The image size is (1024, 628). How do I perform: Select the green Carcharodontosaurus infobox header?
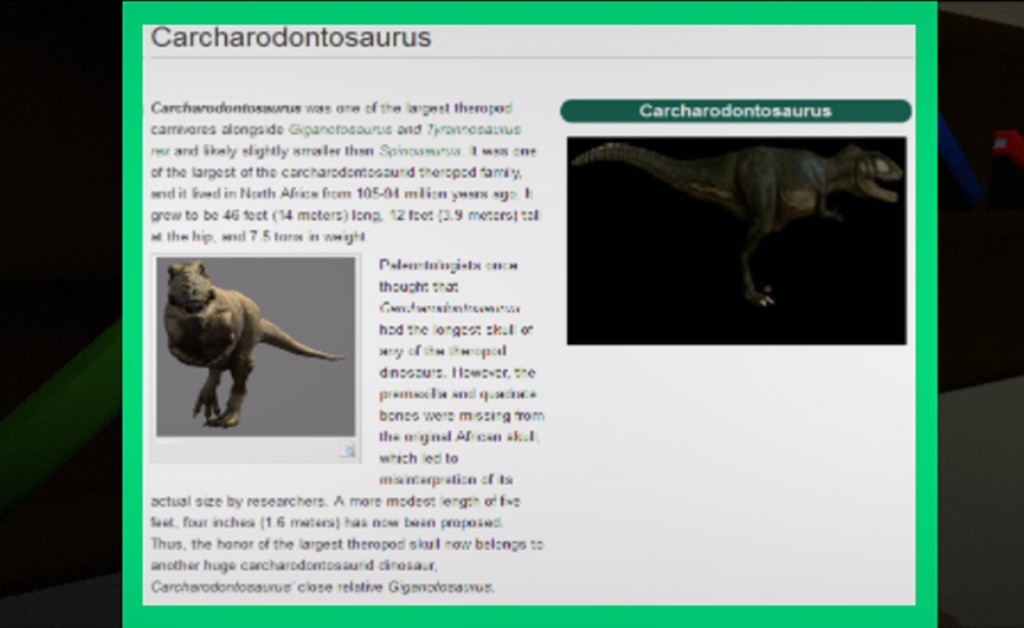click(735, 111)
